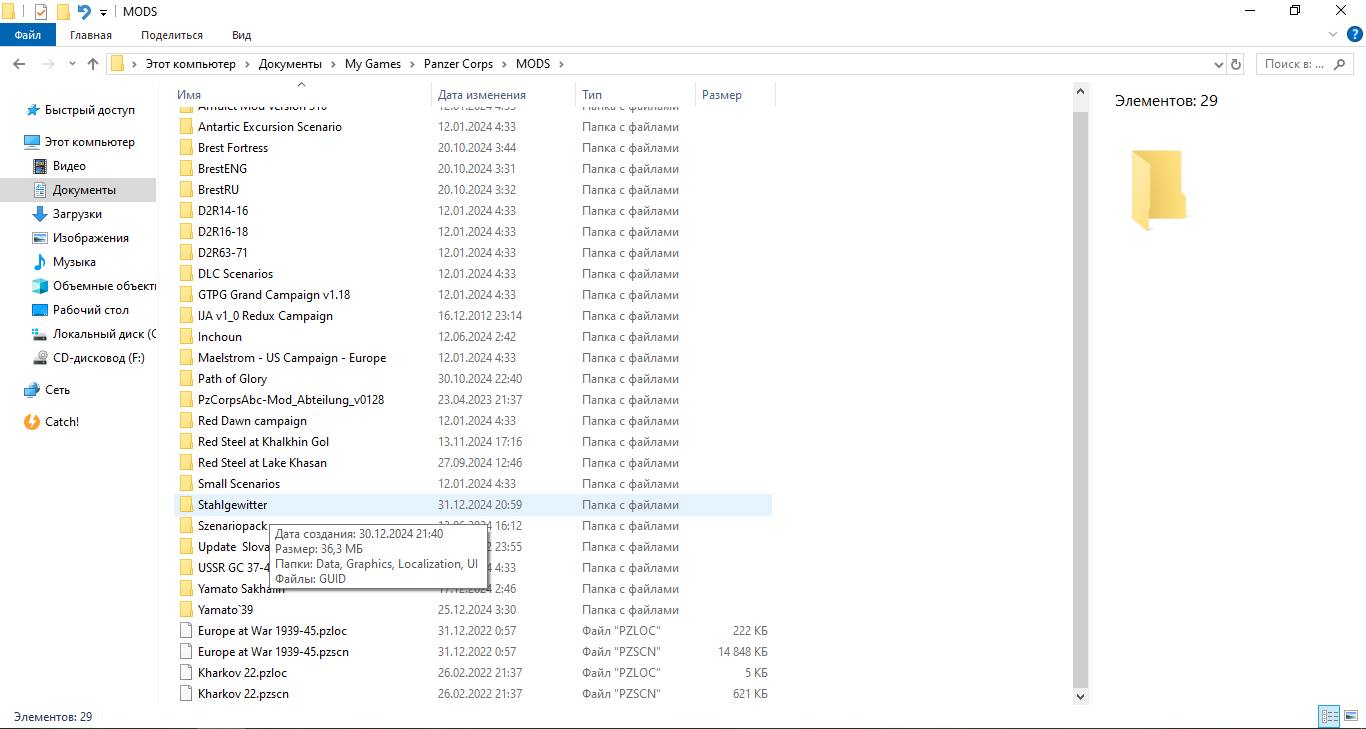The width and height of the screenshot is (1366, 729).
Task: Click the Refresh button beside address bar
Action: point(1236,64)
